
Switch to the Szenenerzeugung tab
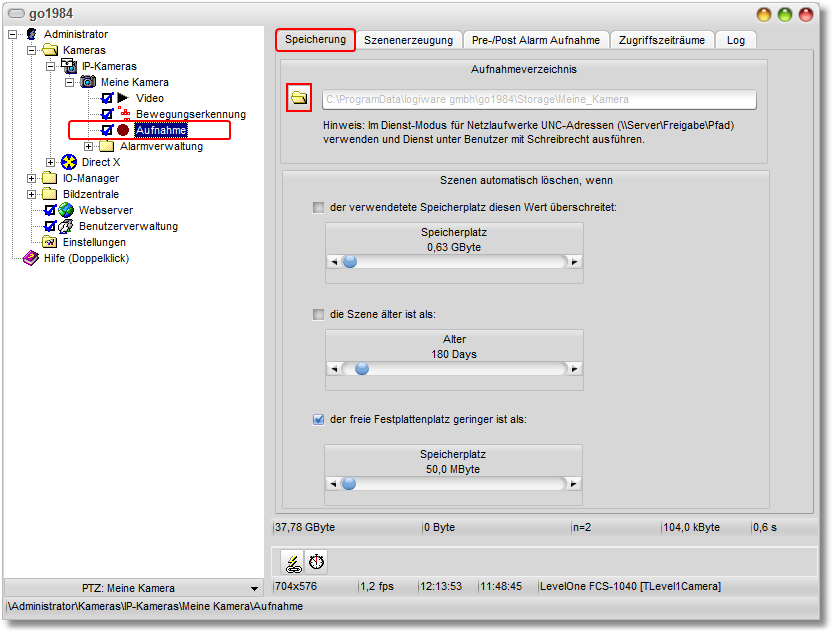(x=408, y=40)
